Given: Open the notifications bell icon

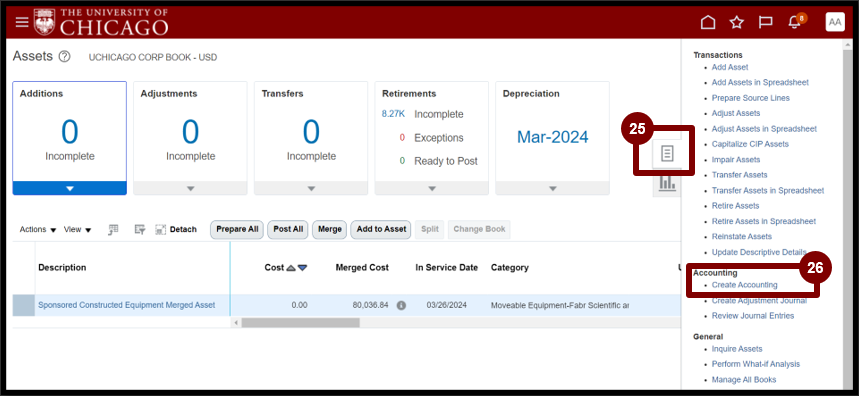Looking at the screenshot, I should [x=794, y=22].
